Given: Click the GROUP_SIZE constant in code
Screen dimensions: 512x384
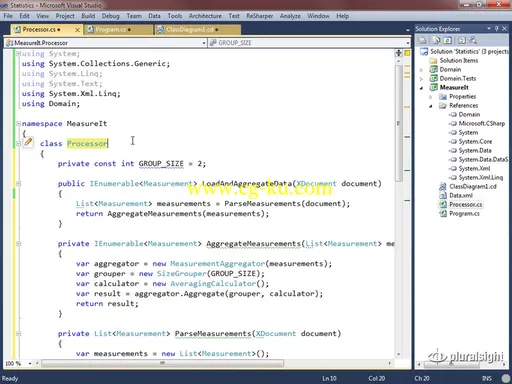Looking at the screenshot, I should (161, 164).
